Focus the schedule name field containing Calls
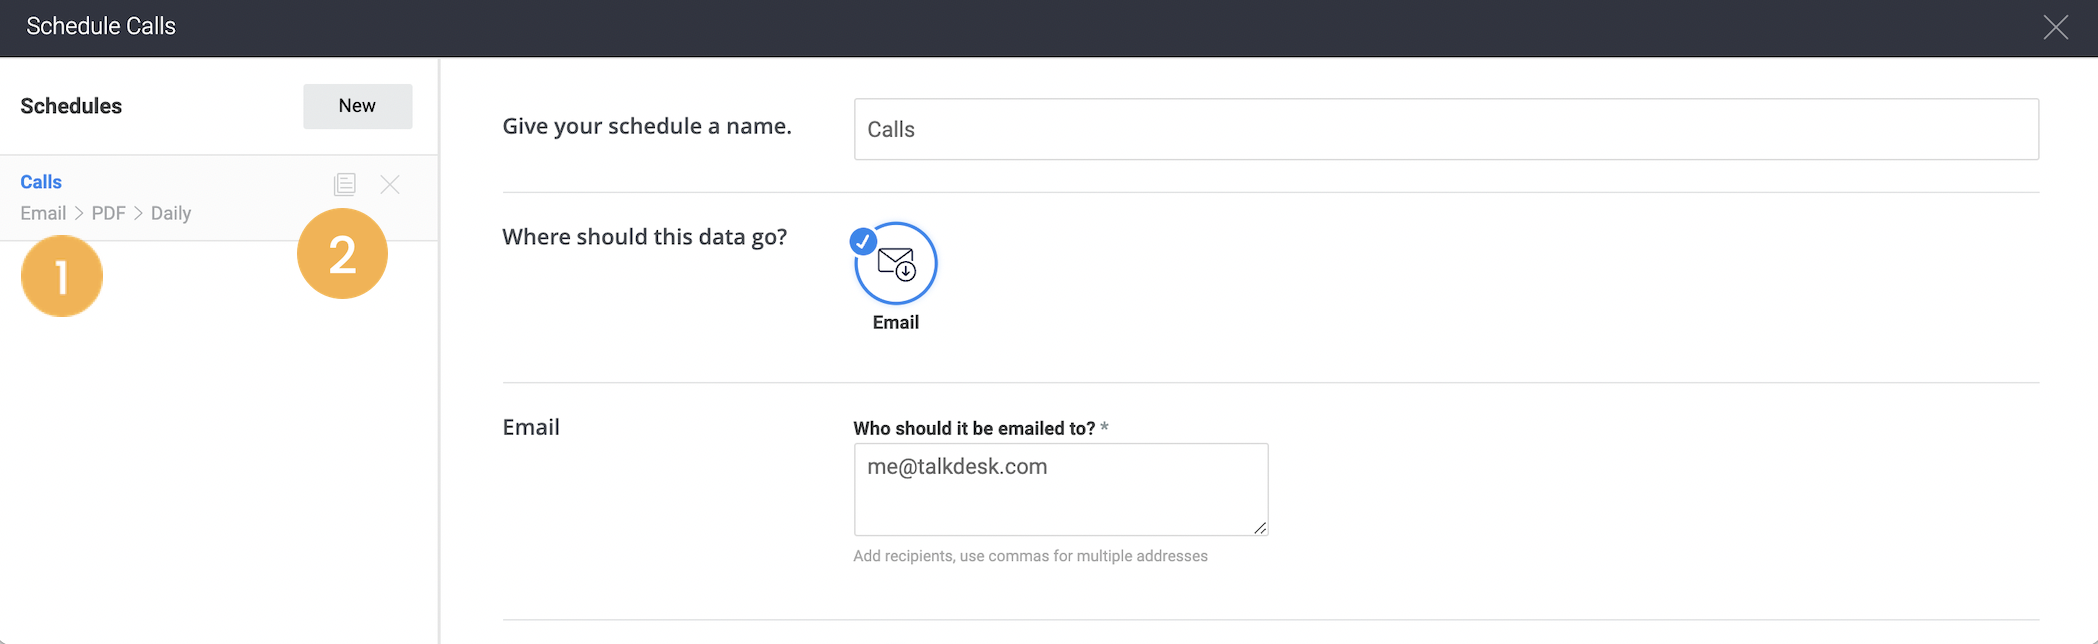Screen dimensions: 2098x644 1446,129
